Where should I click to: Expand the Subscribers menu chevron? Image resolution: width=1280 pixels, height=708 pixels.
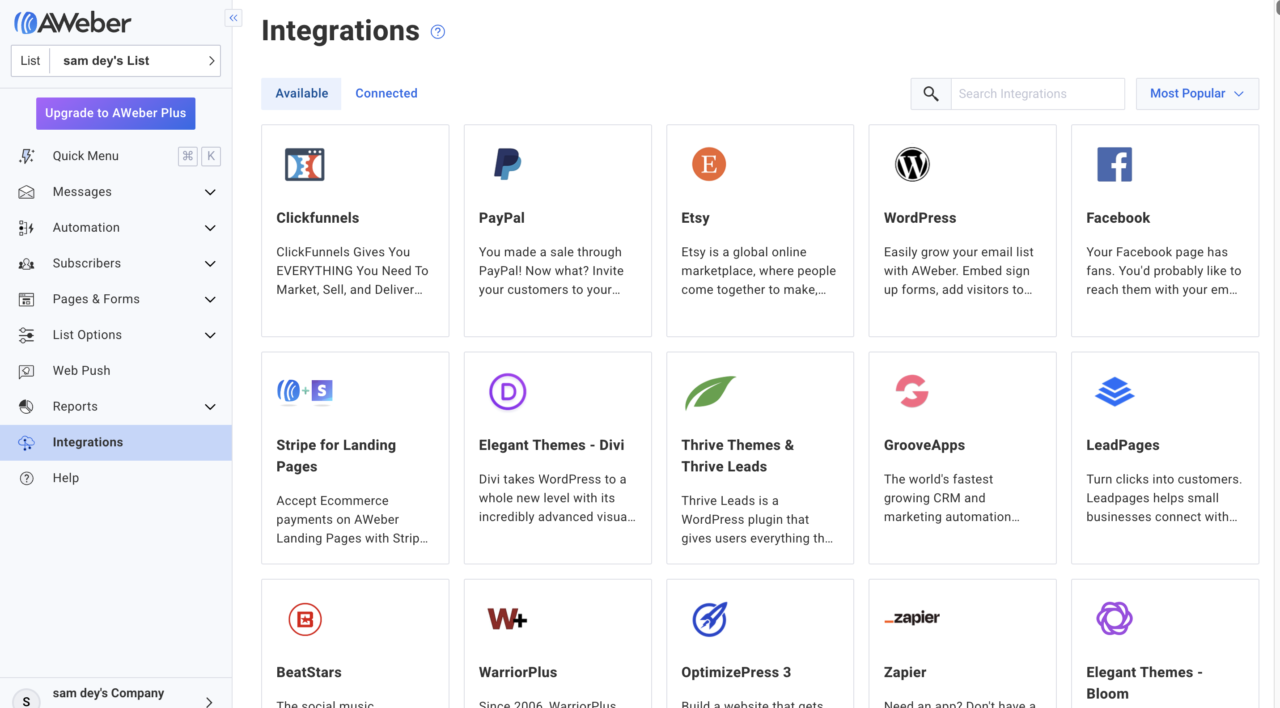[x=210, y=264]
